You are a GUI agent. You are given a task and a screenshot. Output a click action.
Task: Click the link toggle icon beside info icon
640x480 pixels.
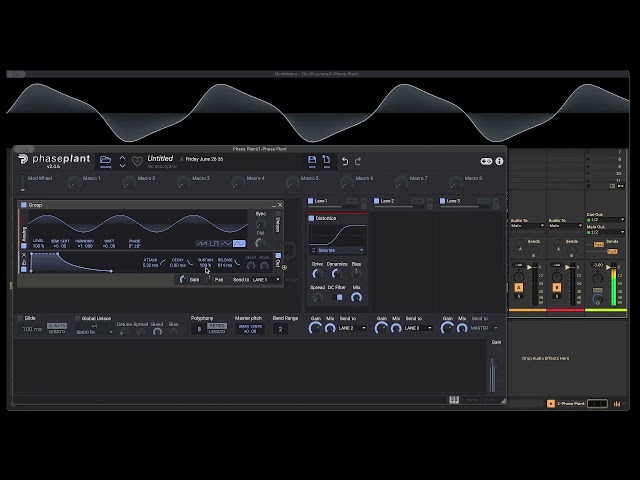point(486,161)
